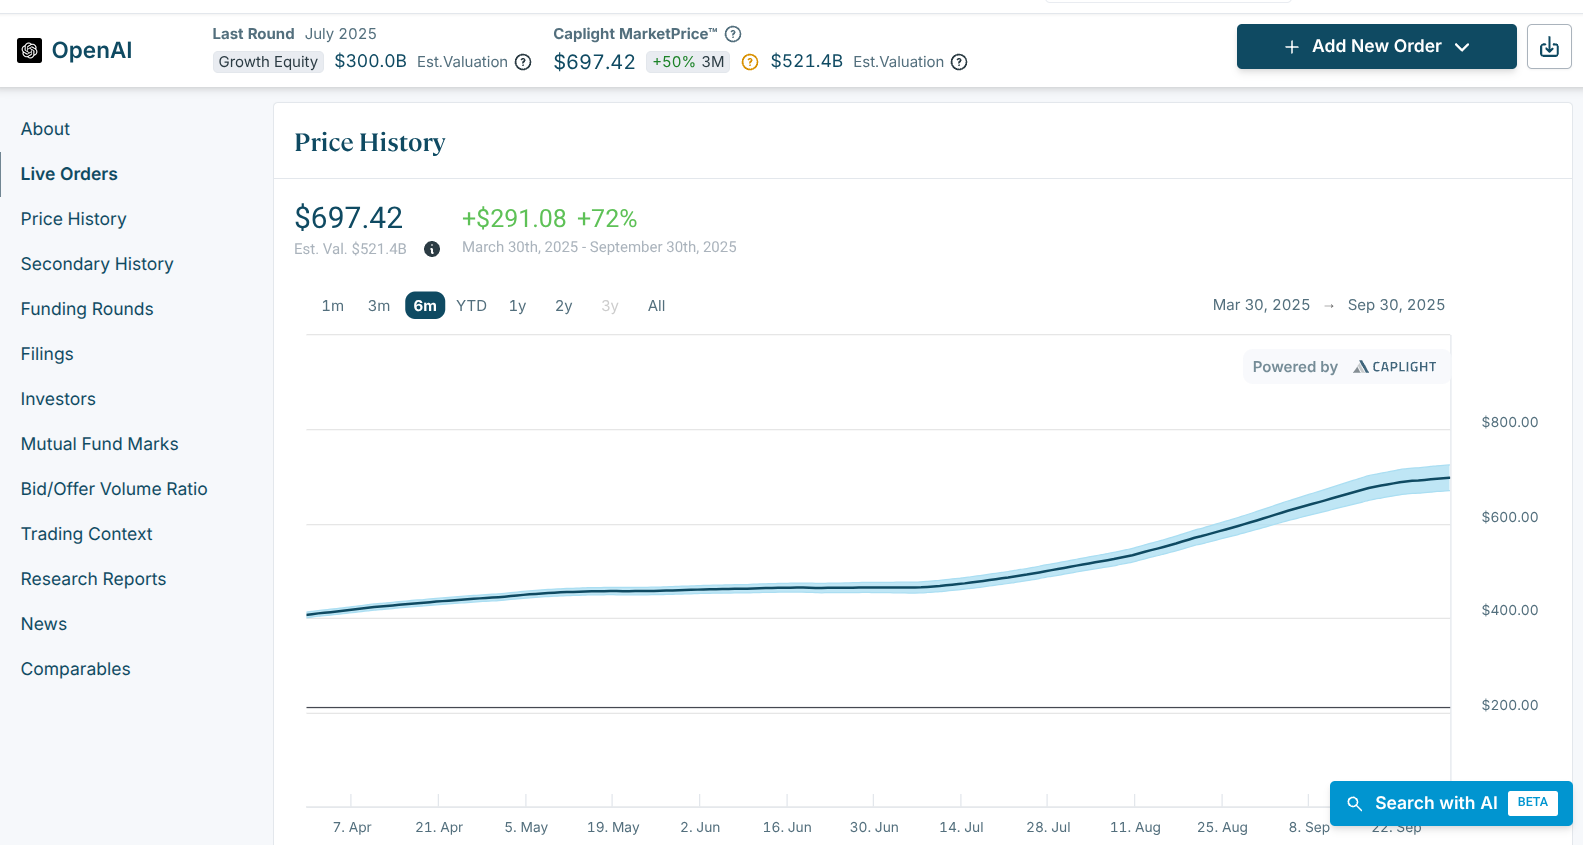Click the 7. Apr axis label

tap(352, 827)
